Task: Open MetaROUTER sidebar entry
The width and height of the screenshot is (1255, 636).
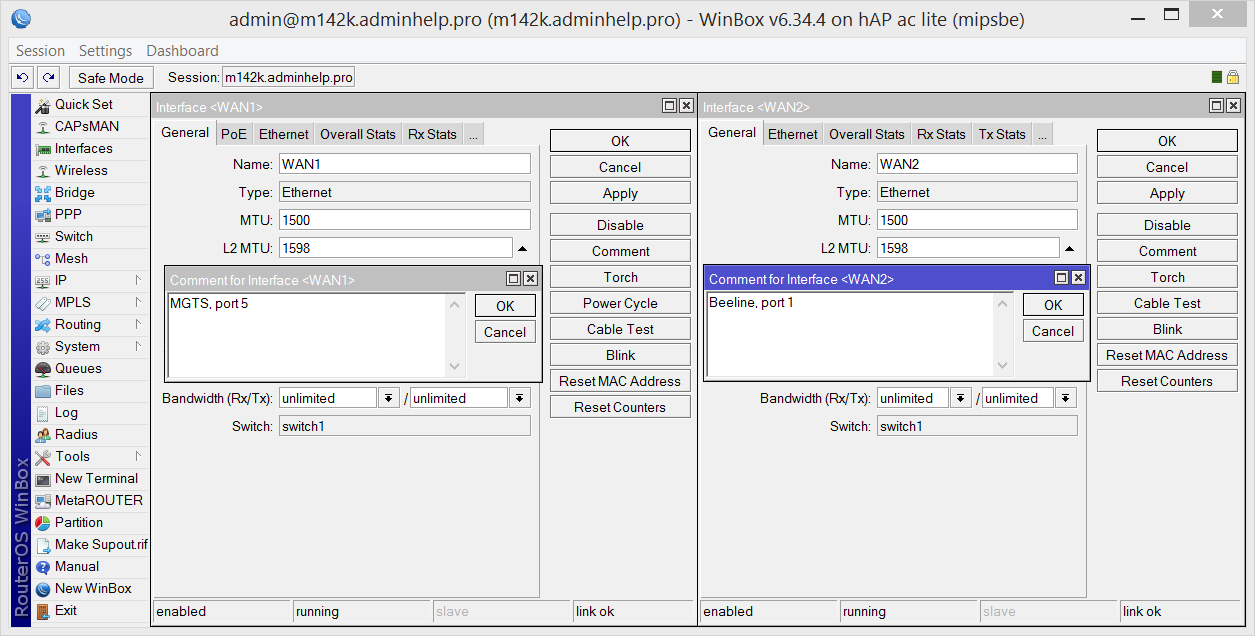Action: pyautogui.click(x=98, y=500)
